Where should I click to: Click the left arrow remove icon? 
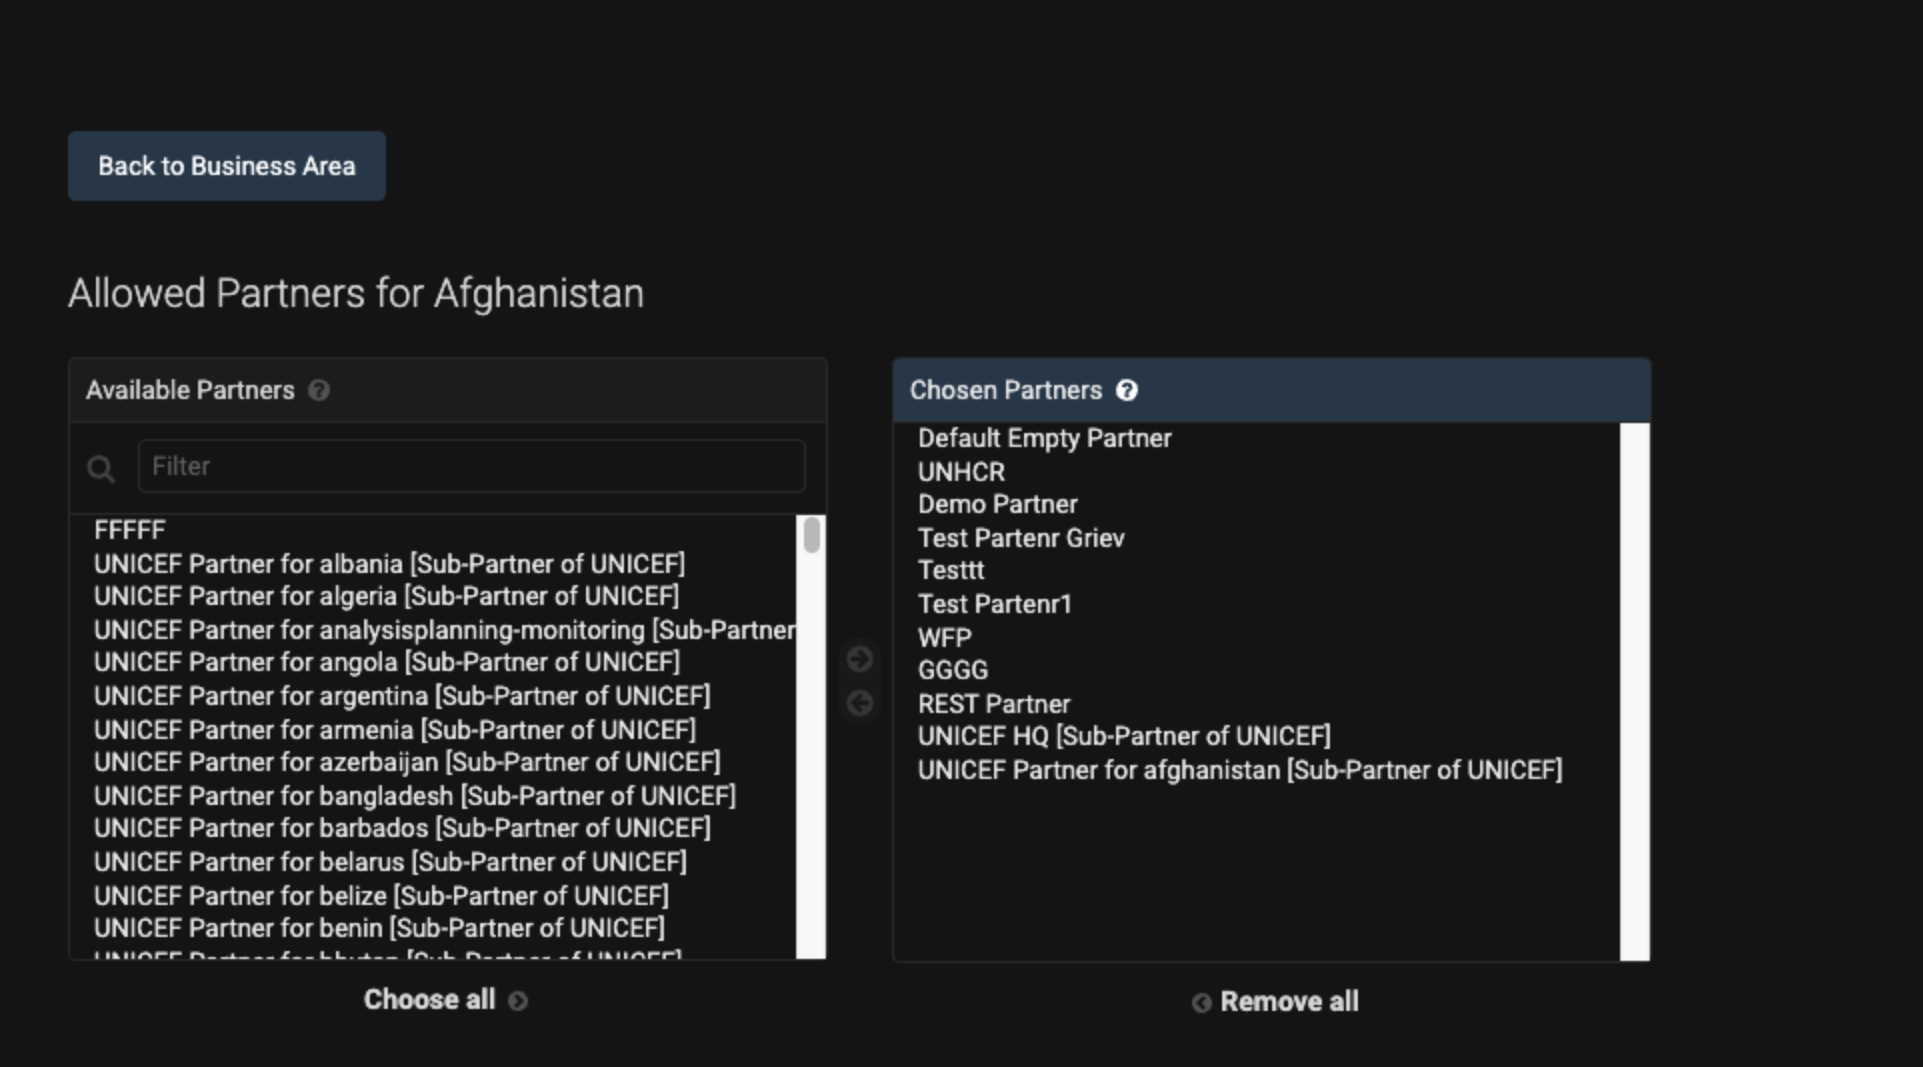[860, 704]
